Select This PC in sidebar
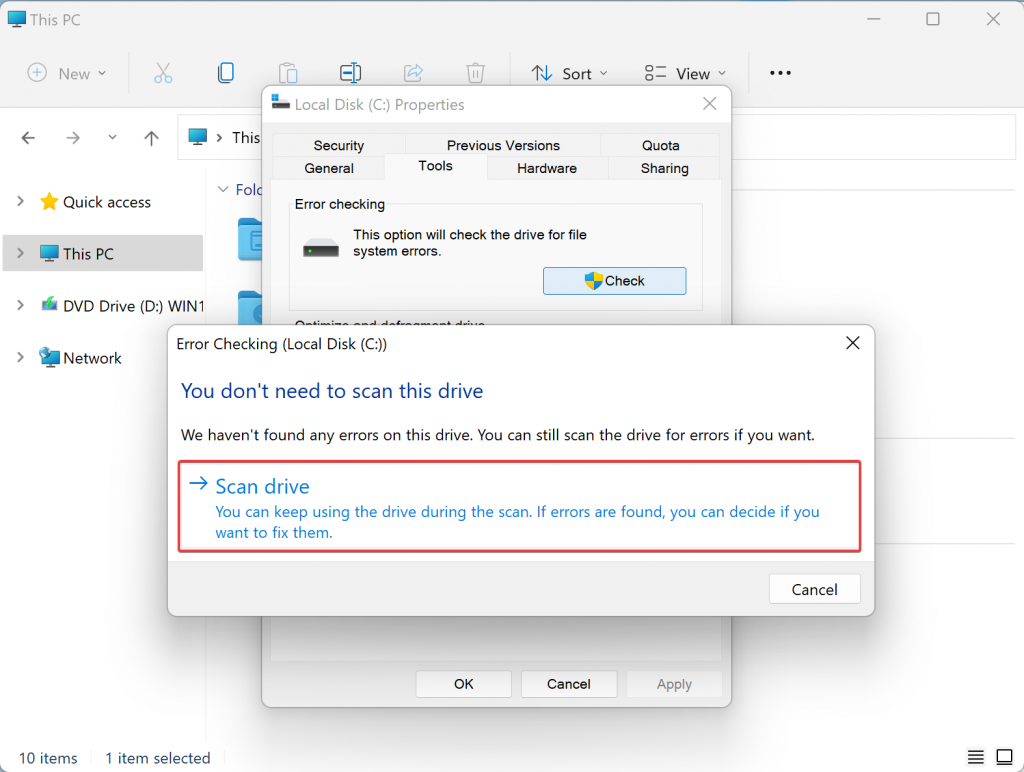 point(103,253)
